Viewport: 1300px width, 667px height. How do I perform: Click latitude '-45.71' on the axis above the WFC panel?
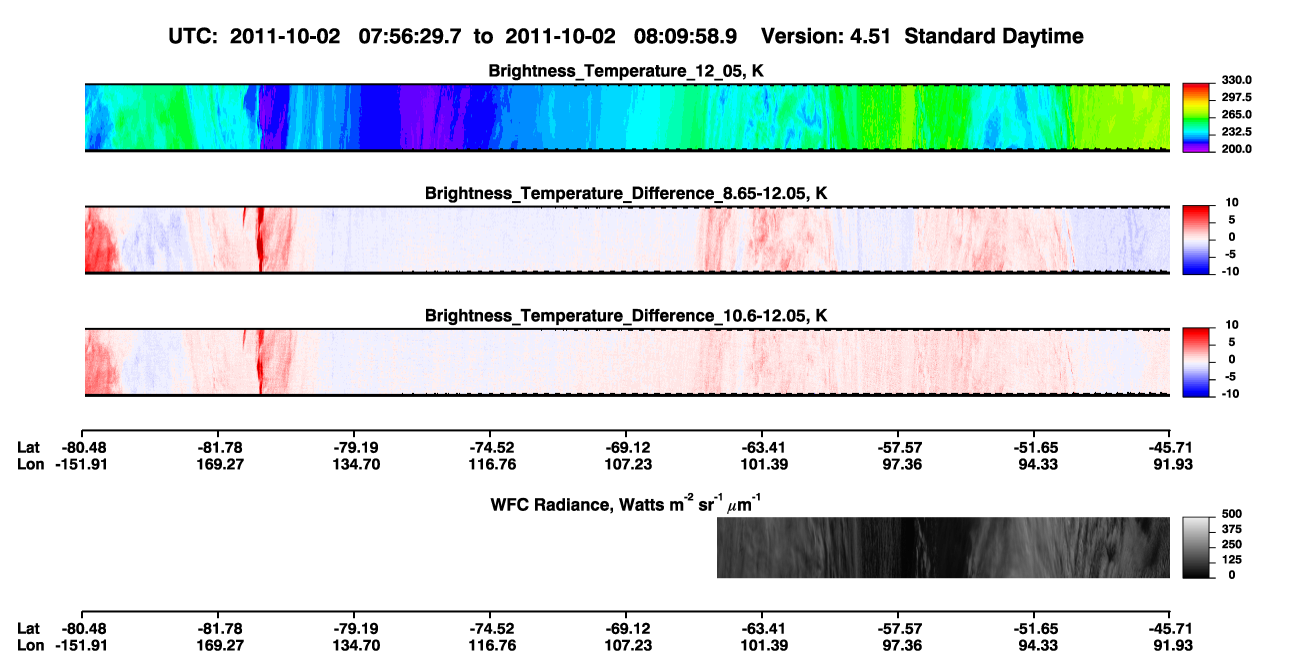1171,448
